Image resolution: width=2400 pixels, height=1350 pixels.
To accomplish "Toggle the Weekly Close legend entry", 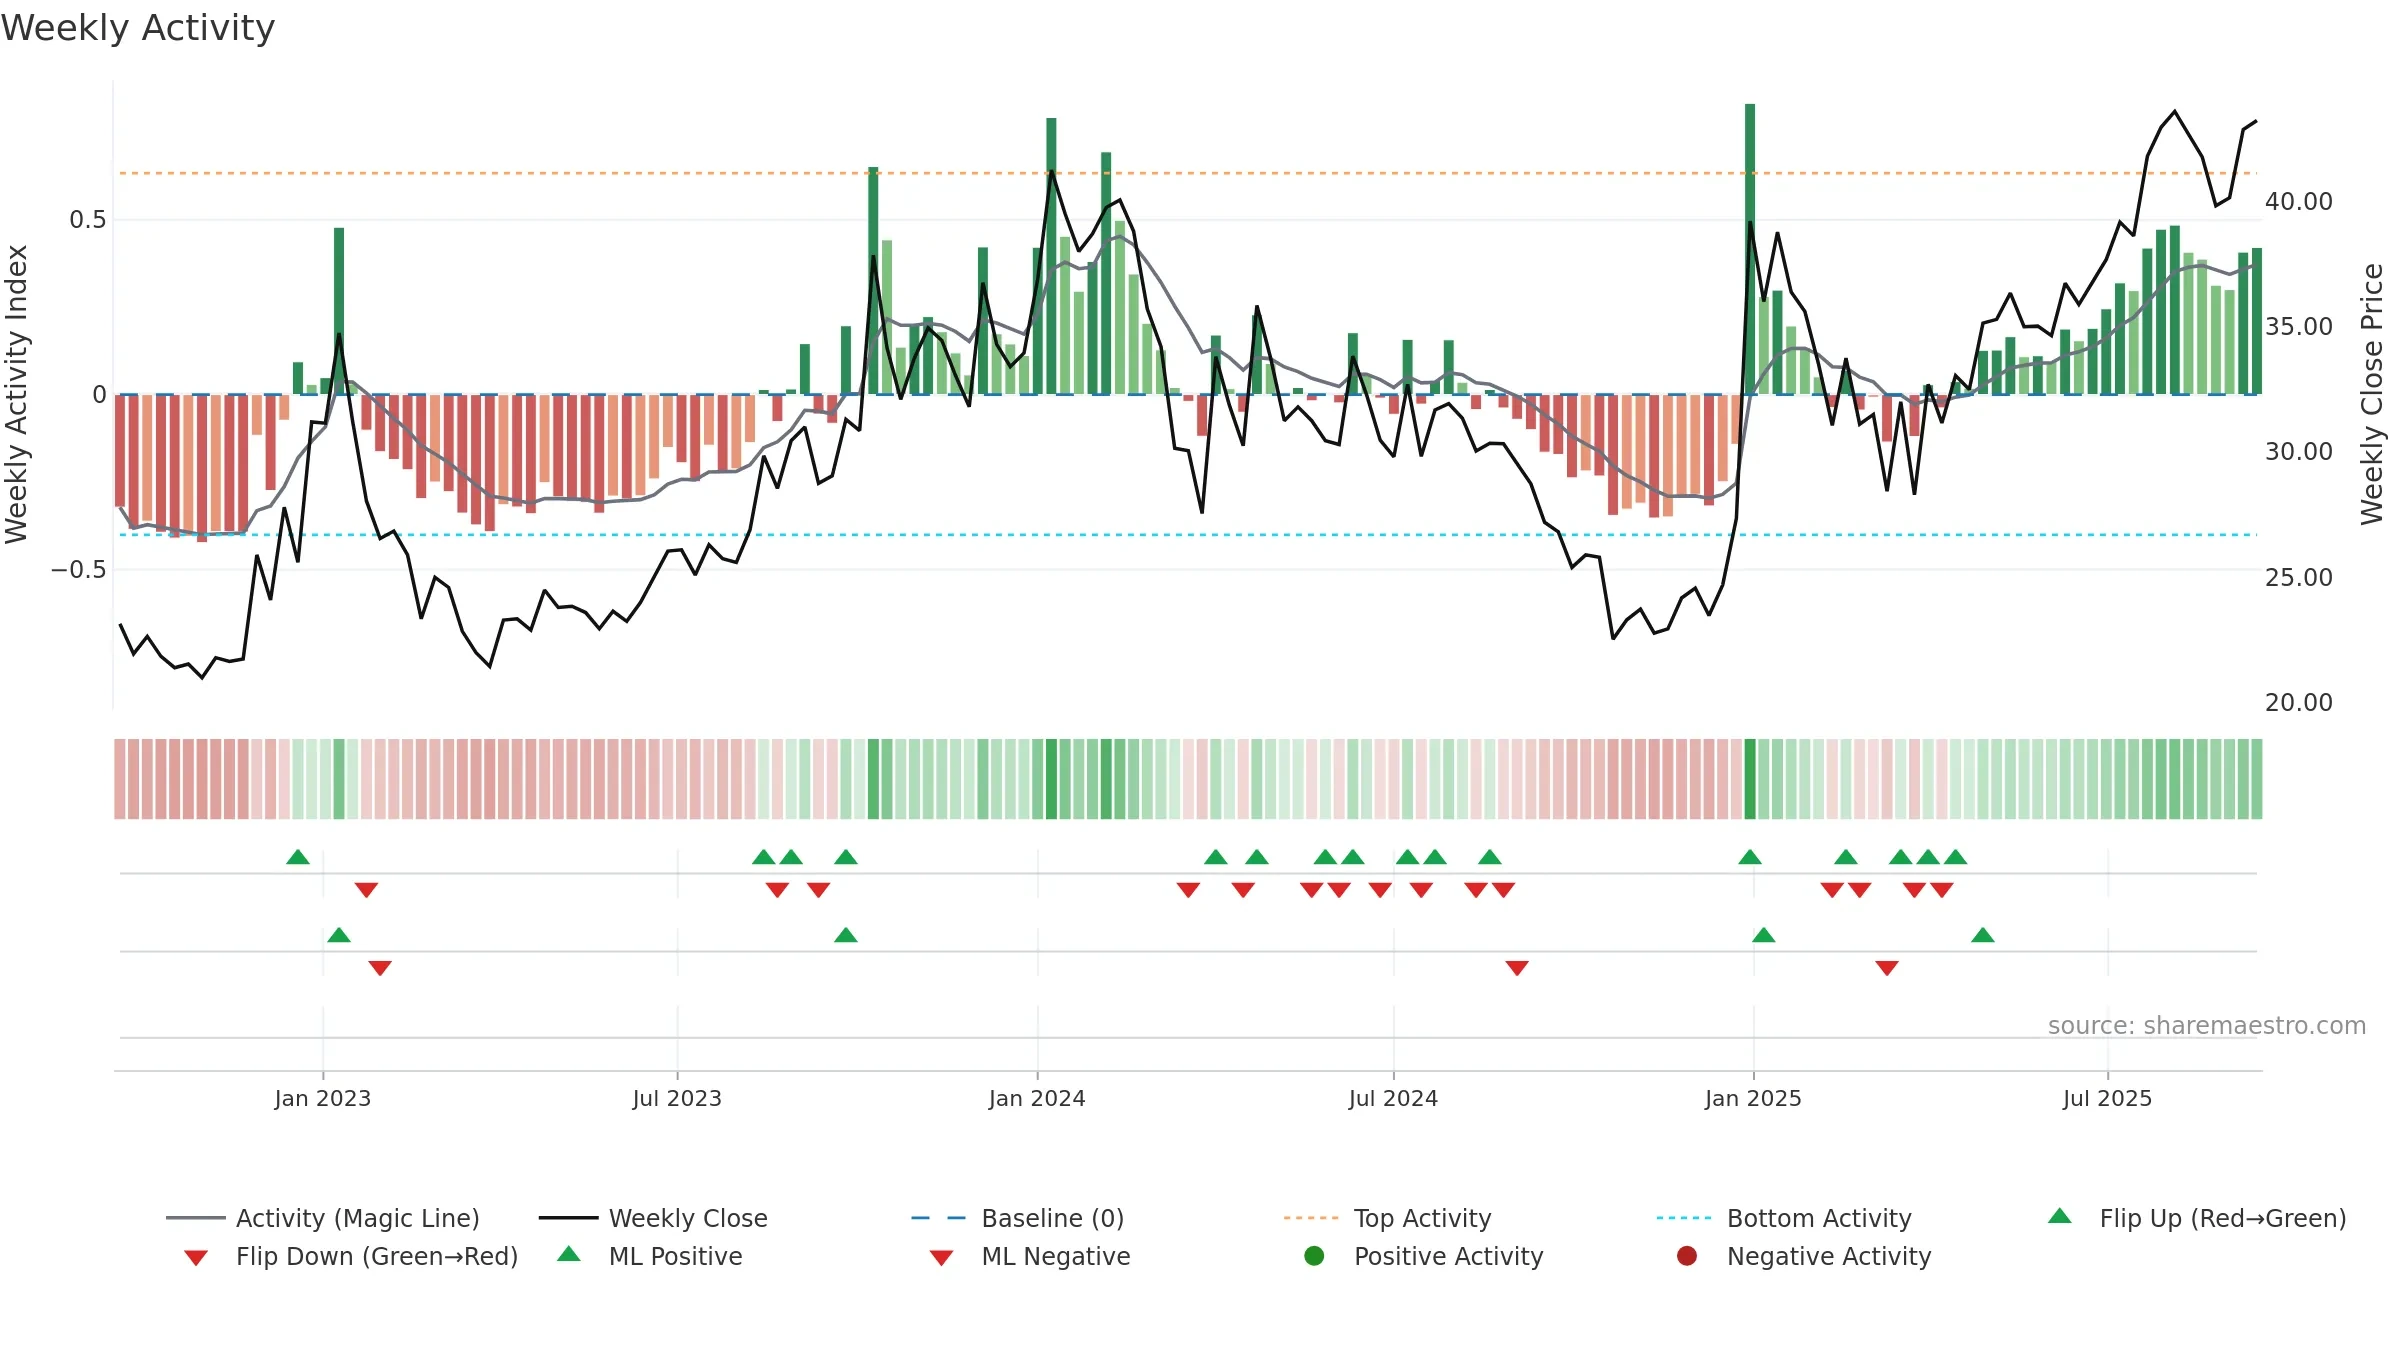I will point(653,1218).
